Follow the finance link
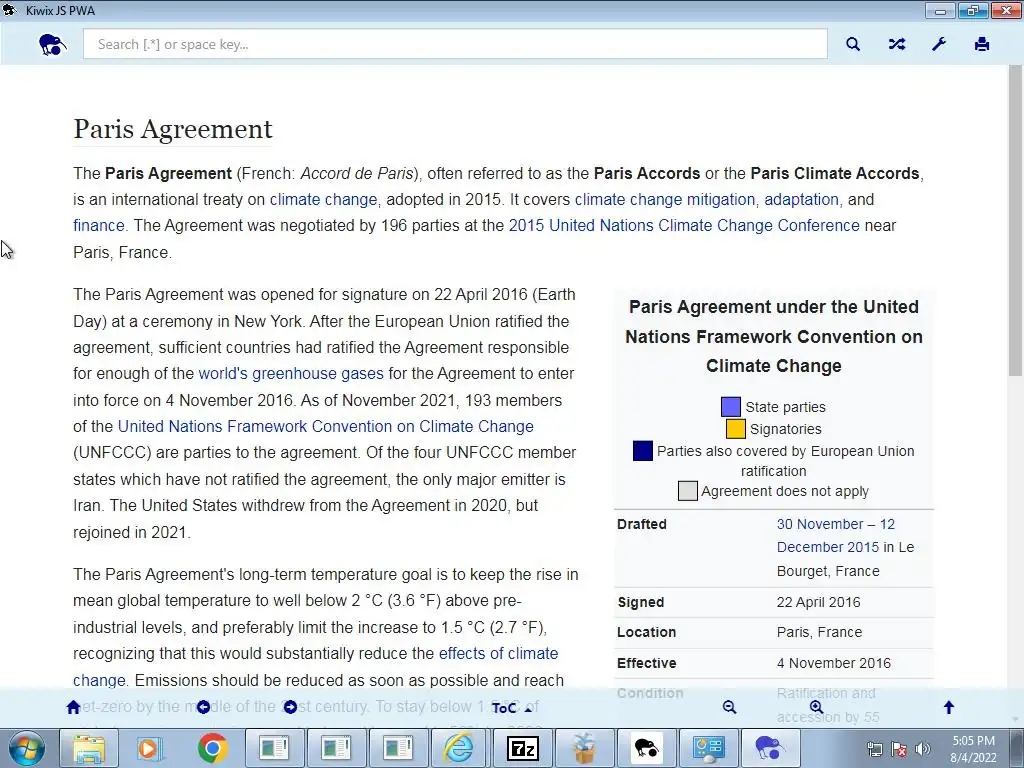Screen dimensions: 1024x768 (x=99, y=225)
